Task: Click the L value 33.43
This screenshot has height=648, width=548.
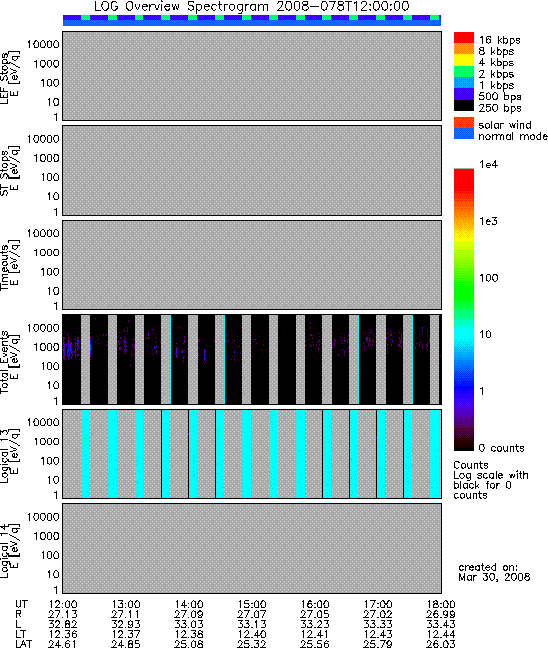Action: [441, 624]
